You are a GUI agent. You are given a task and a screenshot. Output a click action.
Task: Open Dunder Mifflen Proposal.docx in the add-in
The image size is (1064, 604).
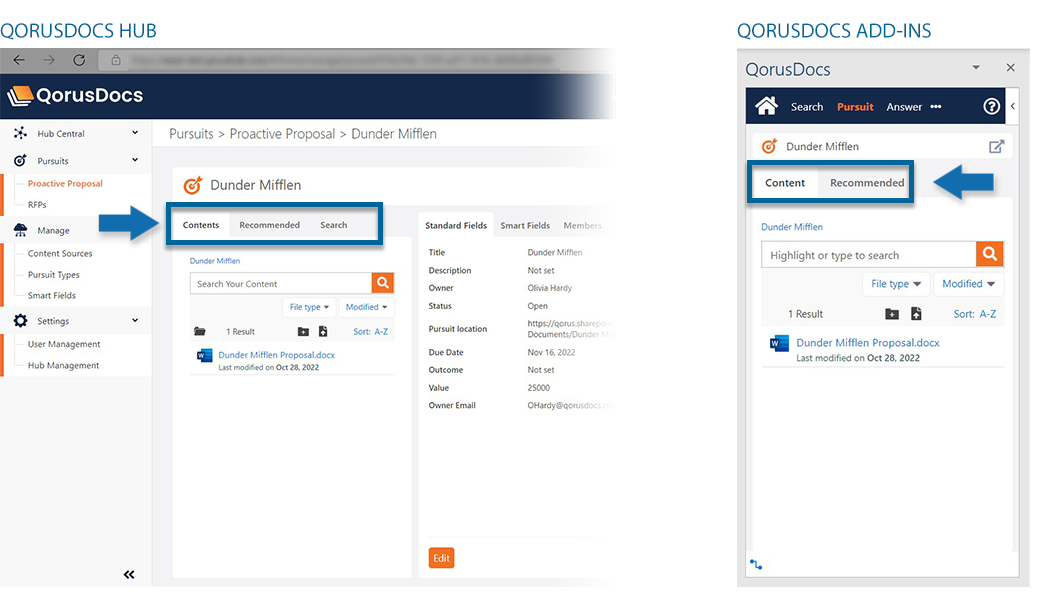(867, 343)
